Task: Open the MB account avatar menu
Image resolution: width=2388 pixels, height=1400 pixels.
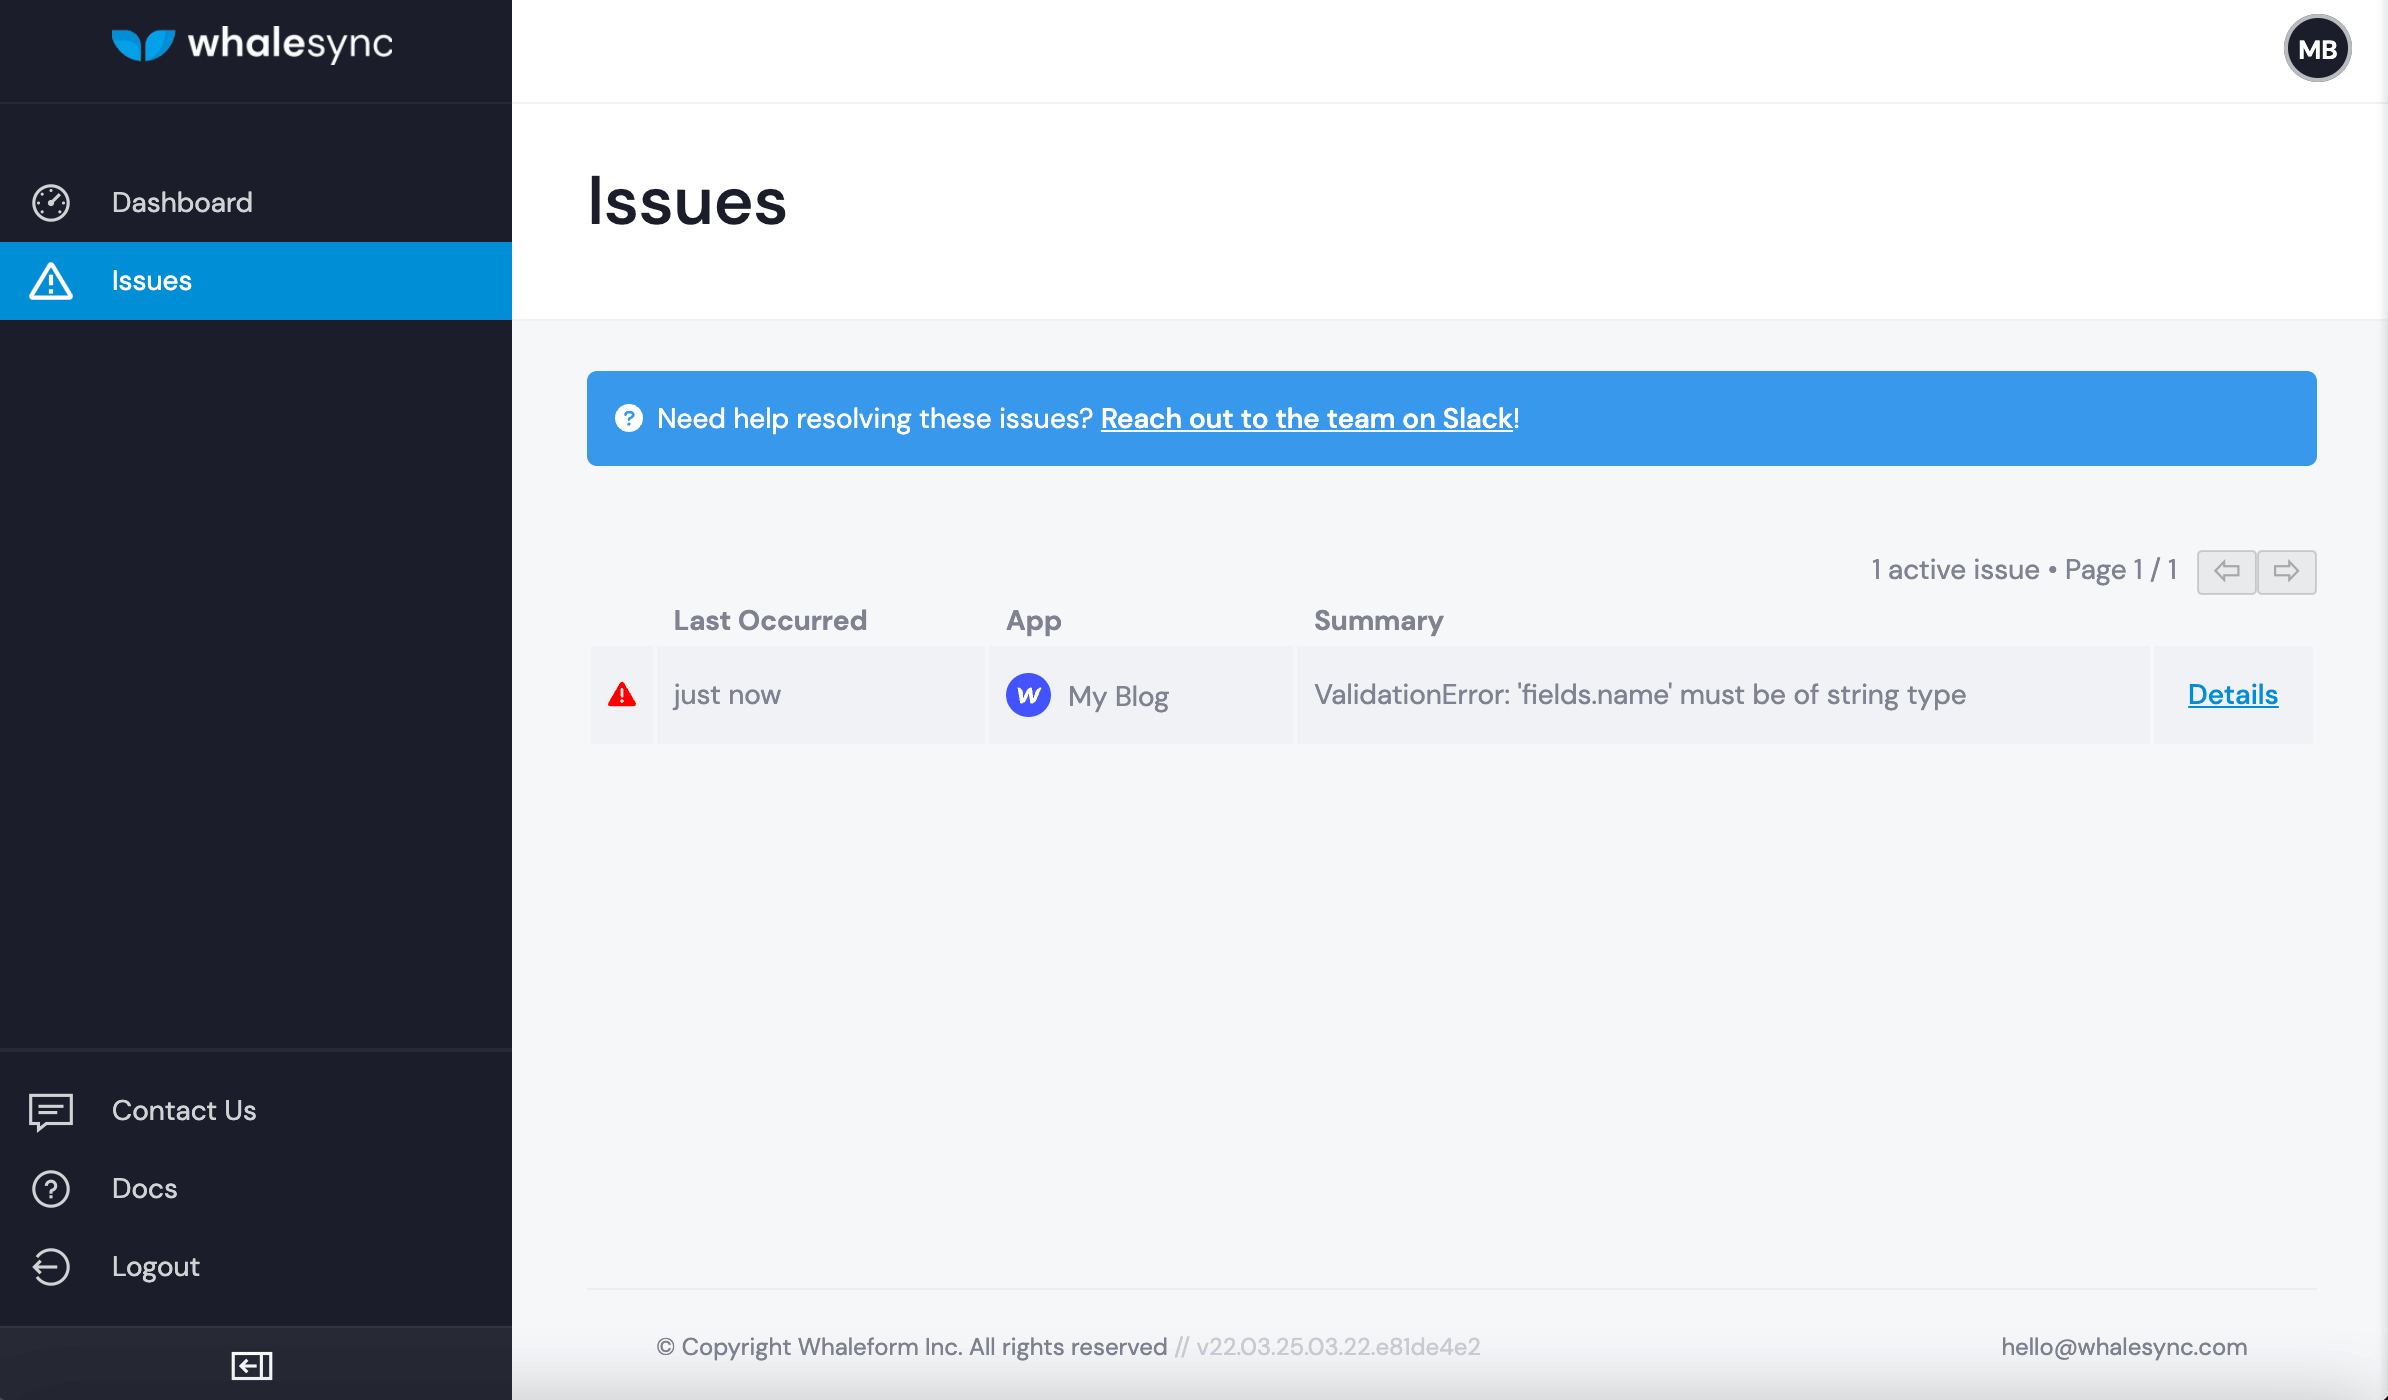Action: pyautogui.click(x=2317, y=47)
